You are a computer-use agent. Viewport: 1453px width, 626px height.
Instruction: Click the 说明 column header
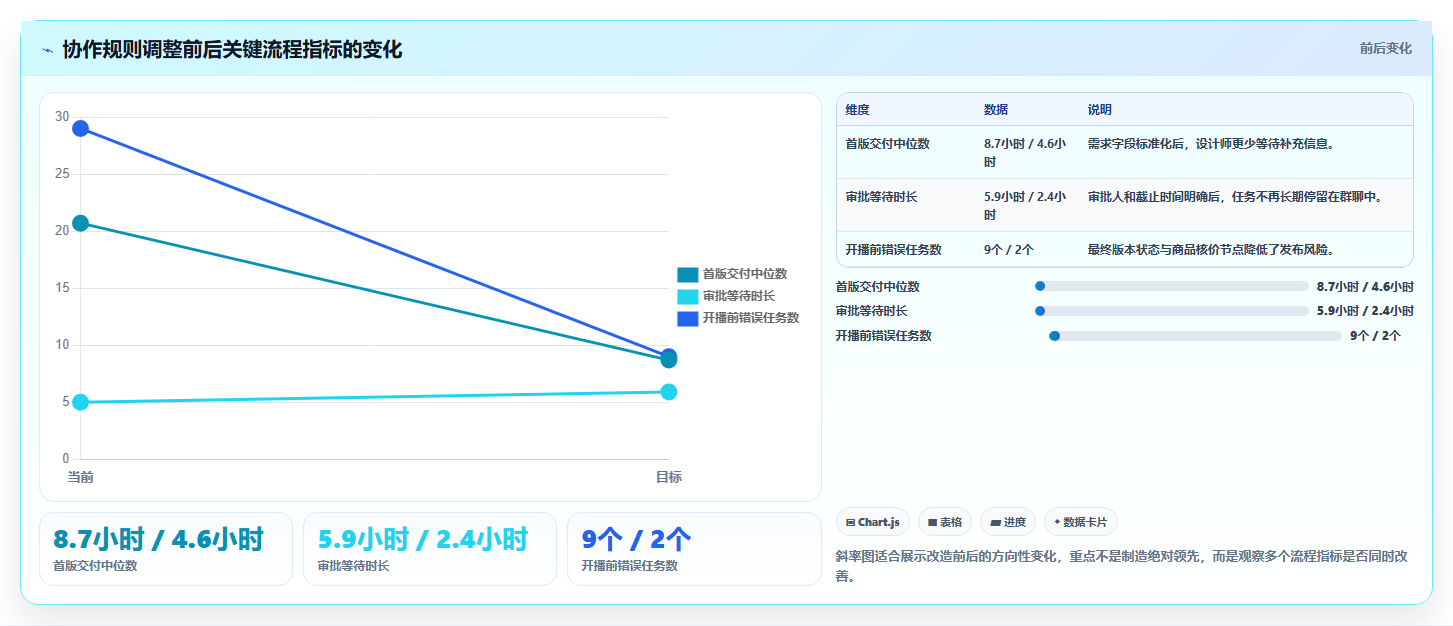point(1100,110)
